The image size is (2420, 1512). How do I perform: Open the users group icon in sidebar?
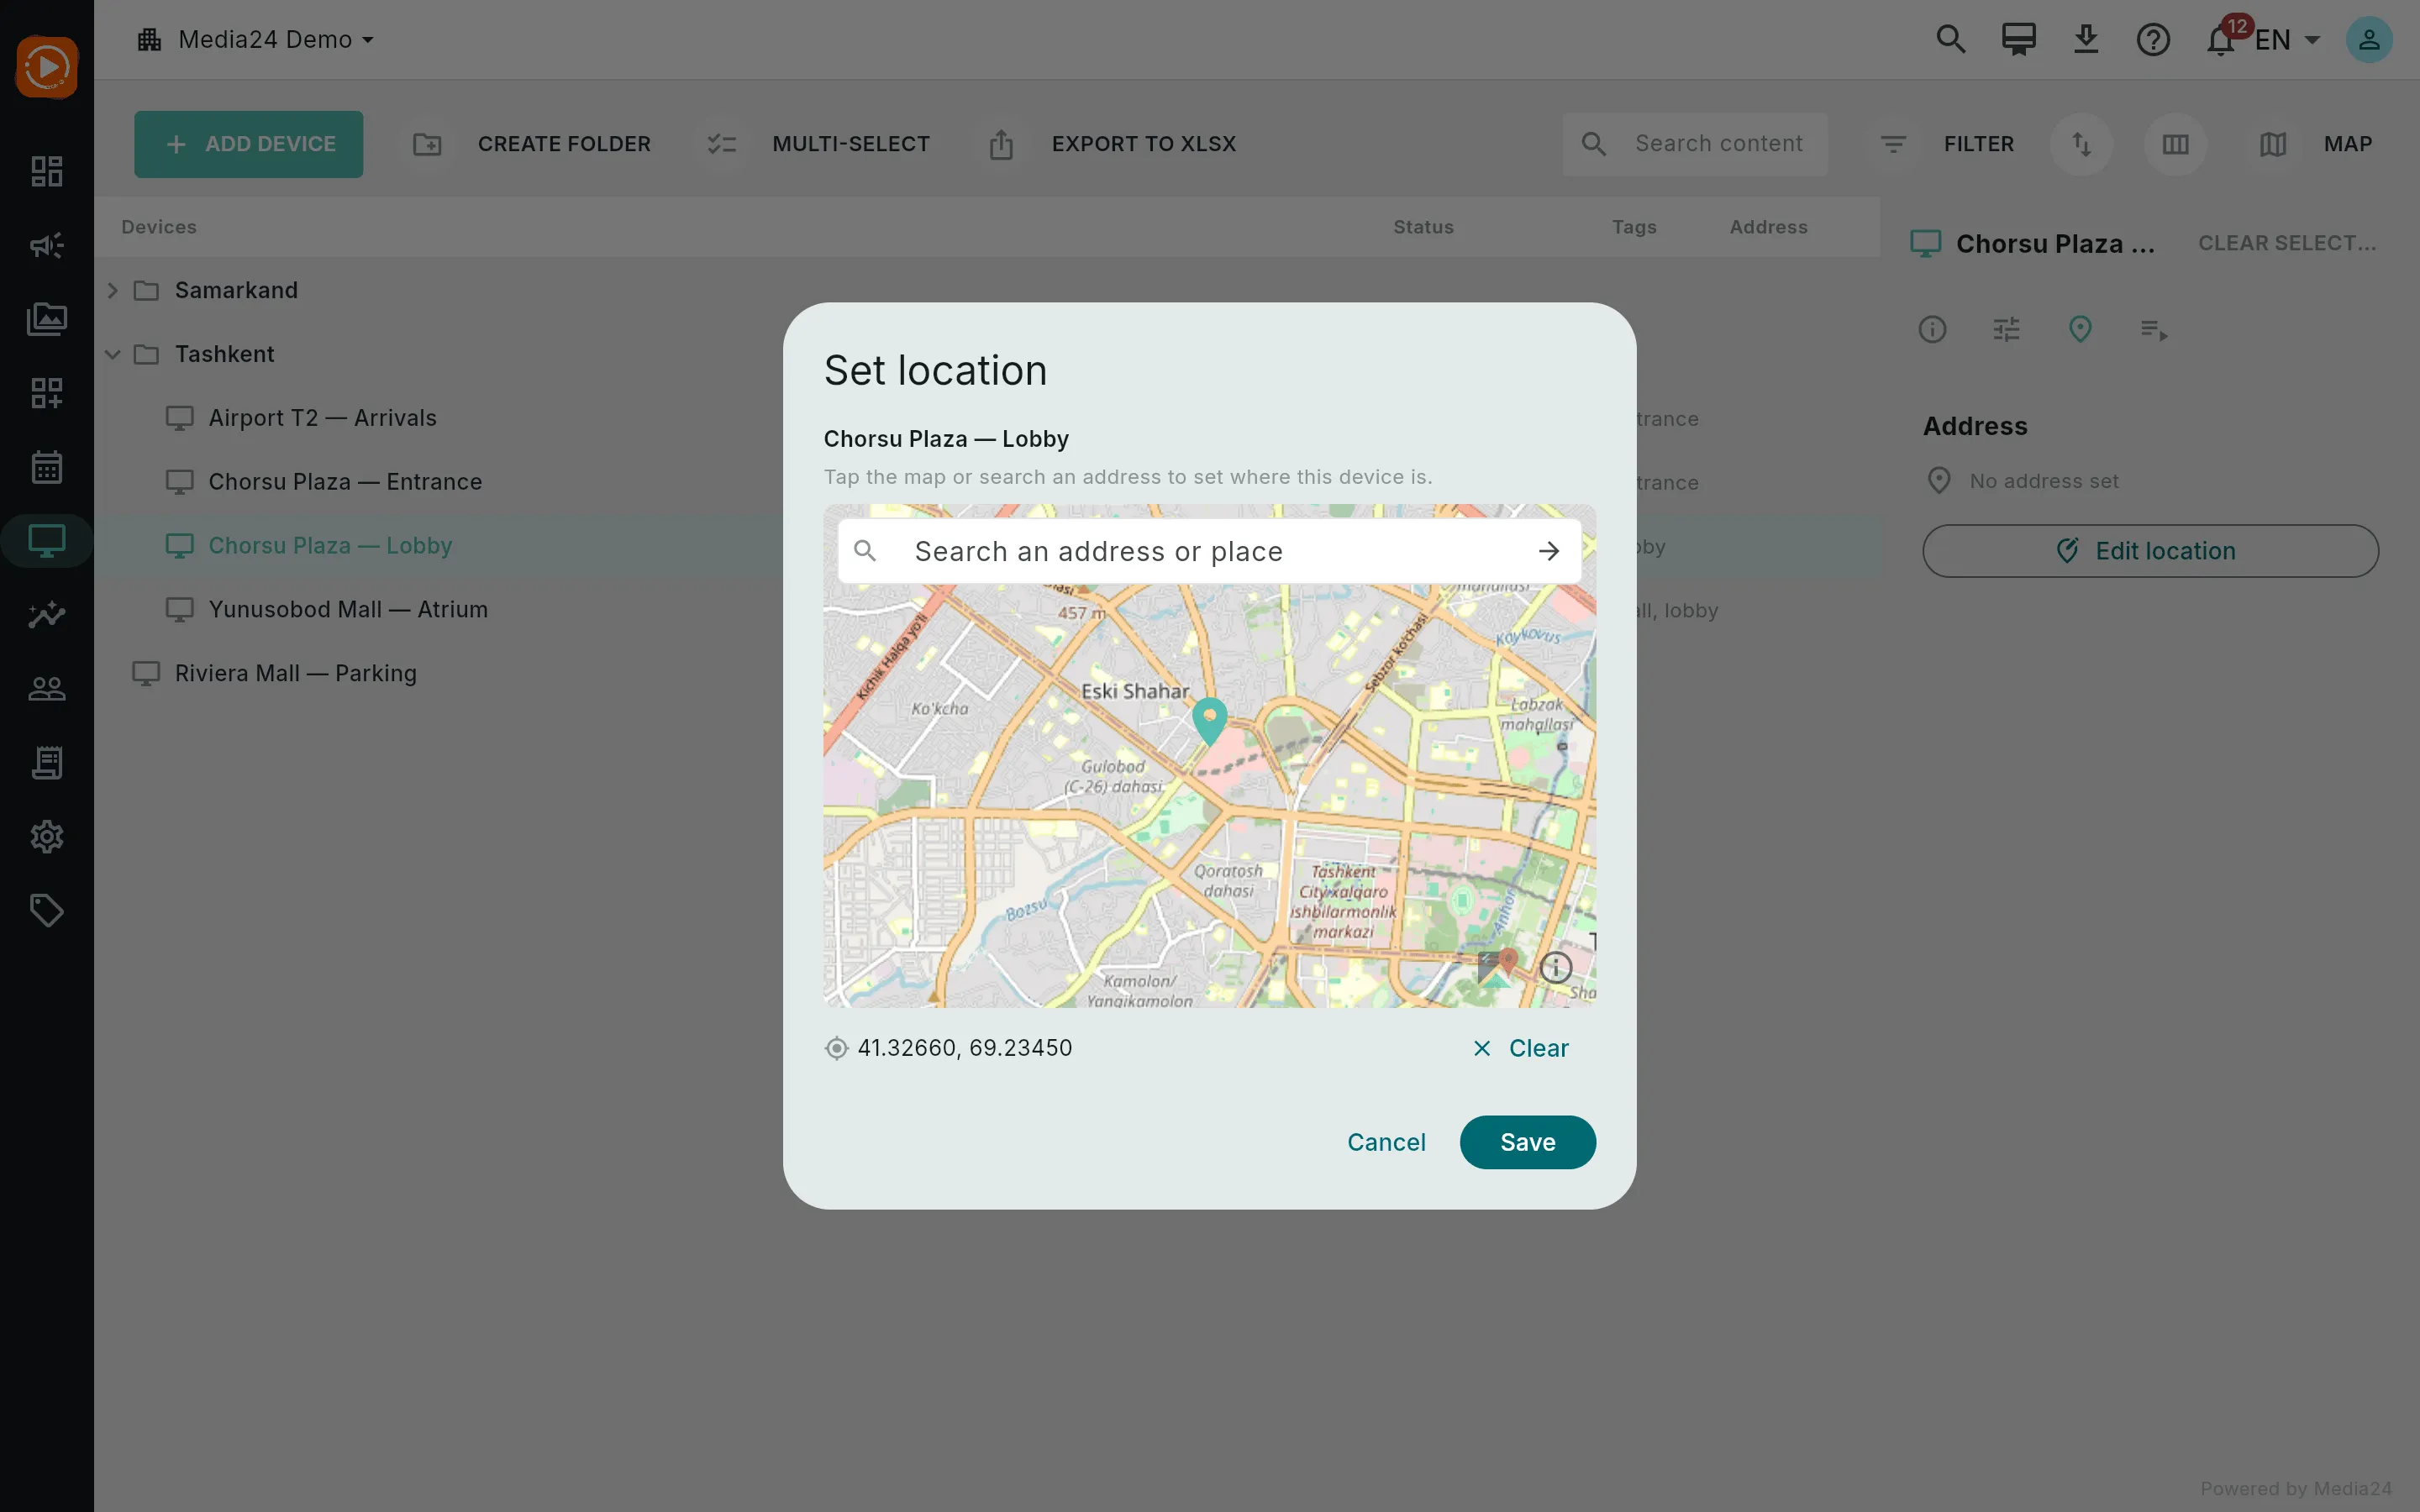[46, 688]
